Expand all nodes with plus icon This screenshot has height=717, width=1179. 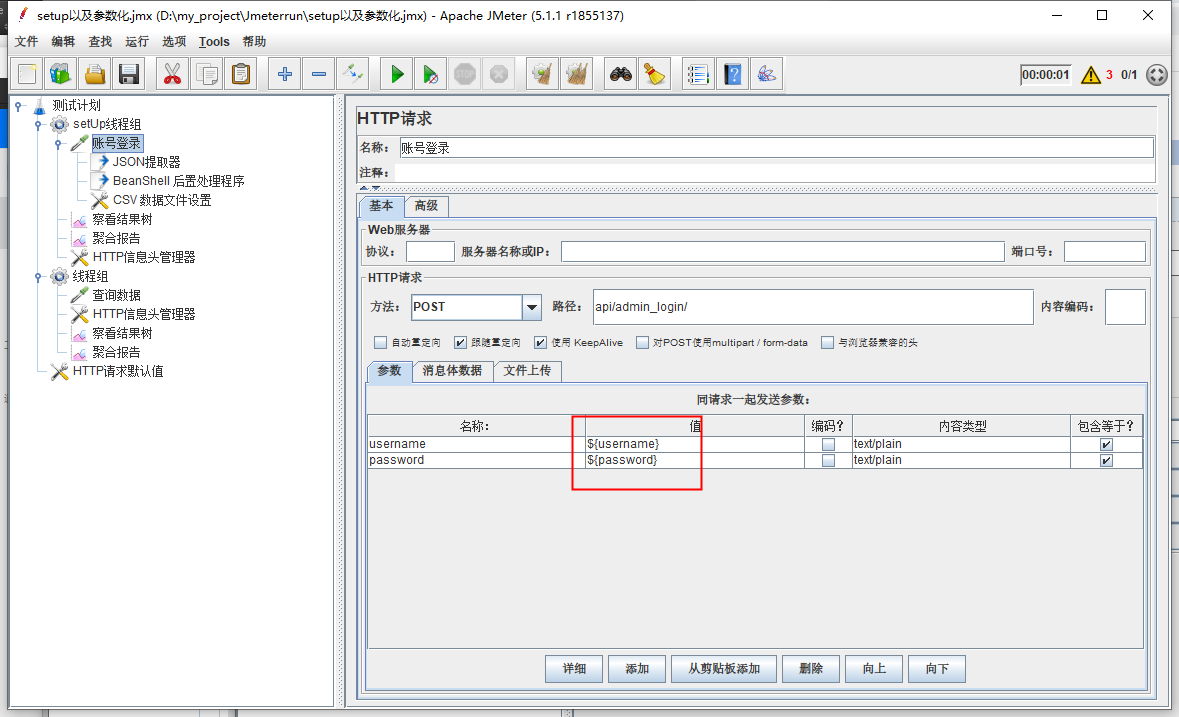coord(285,74)
